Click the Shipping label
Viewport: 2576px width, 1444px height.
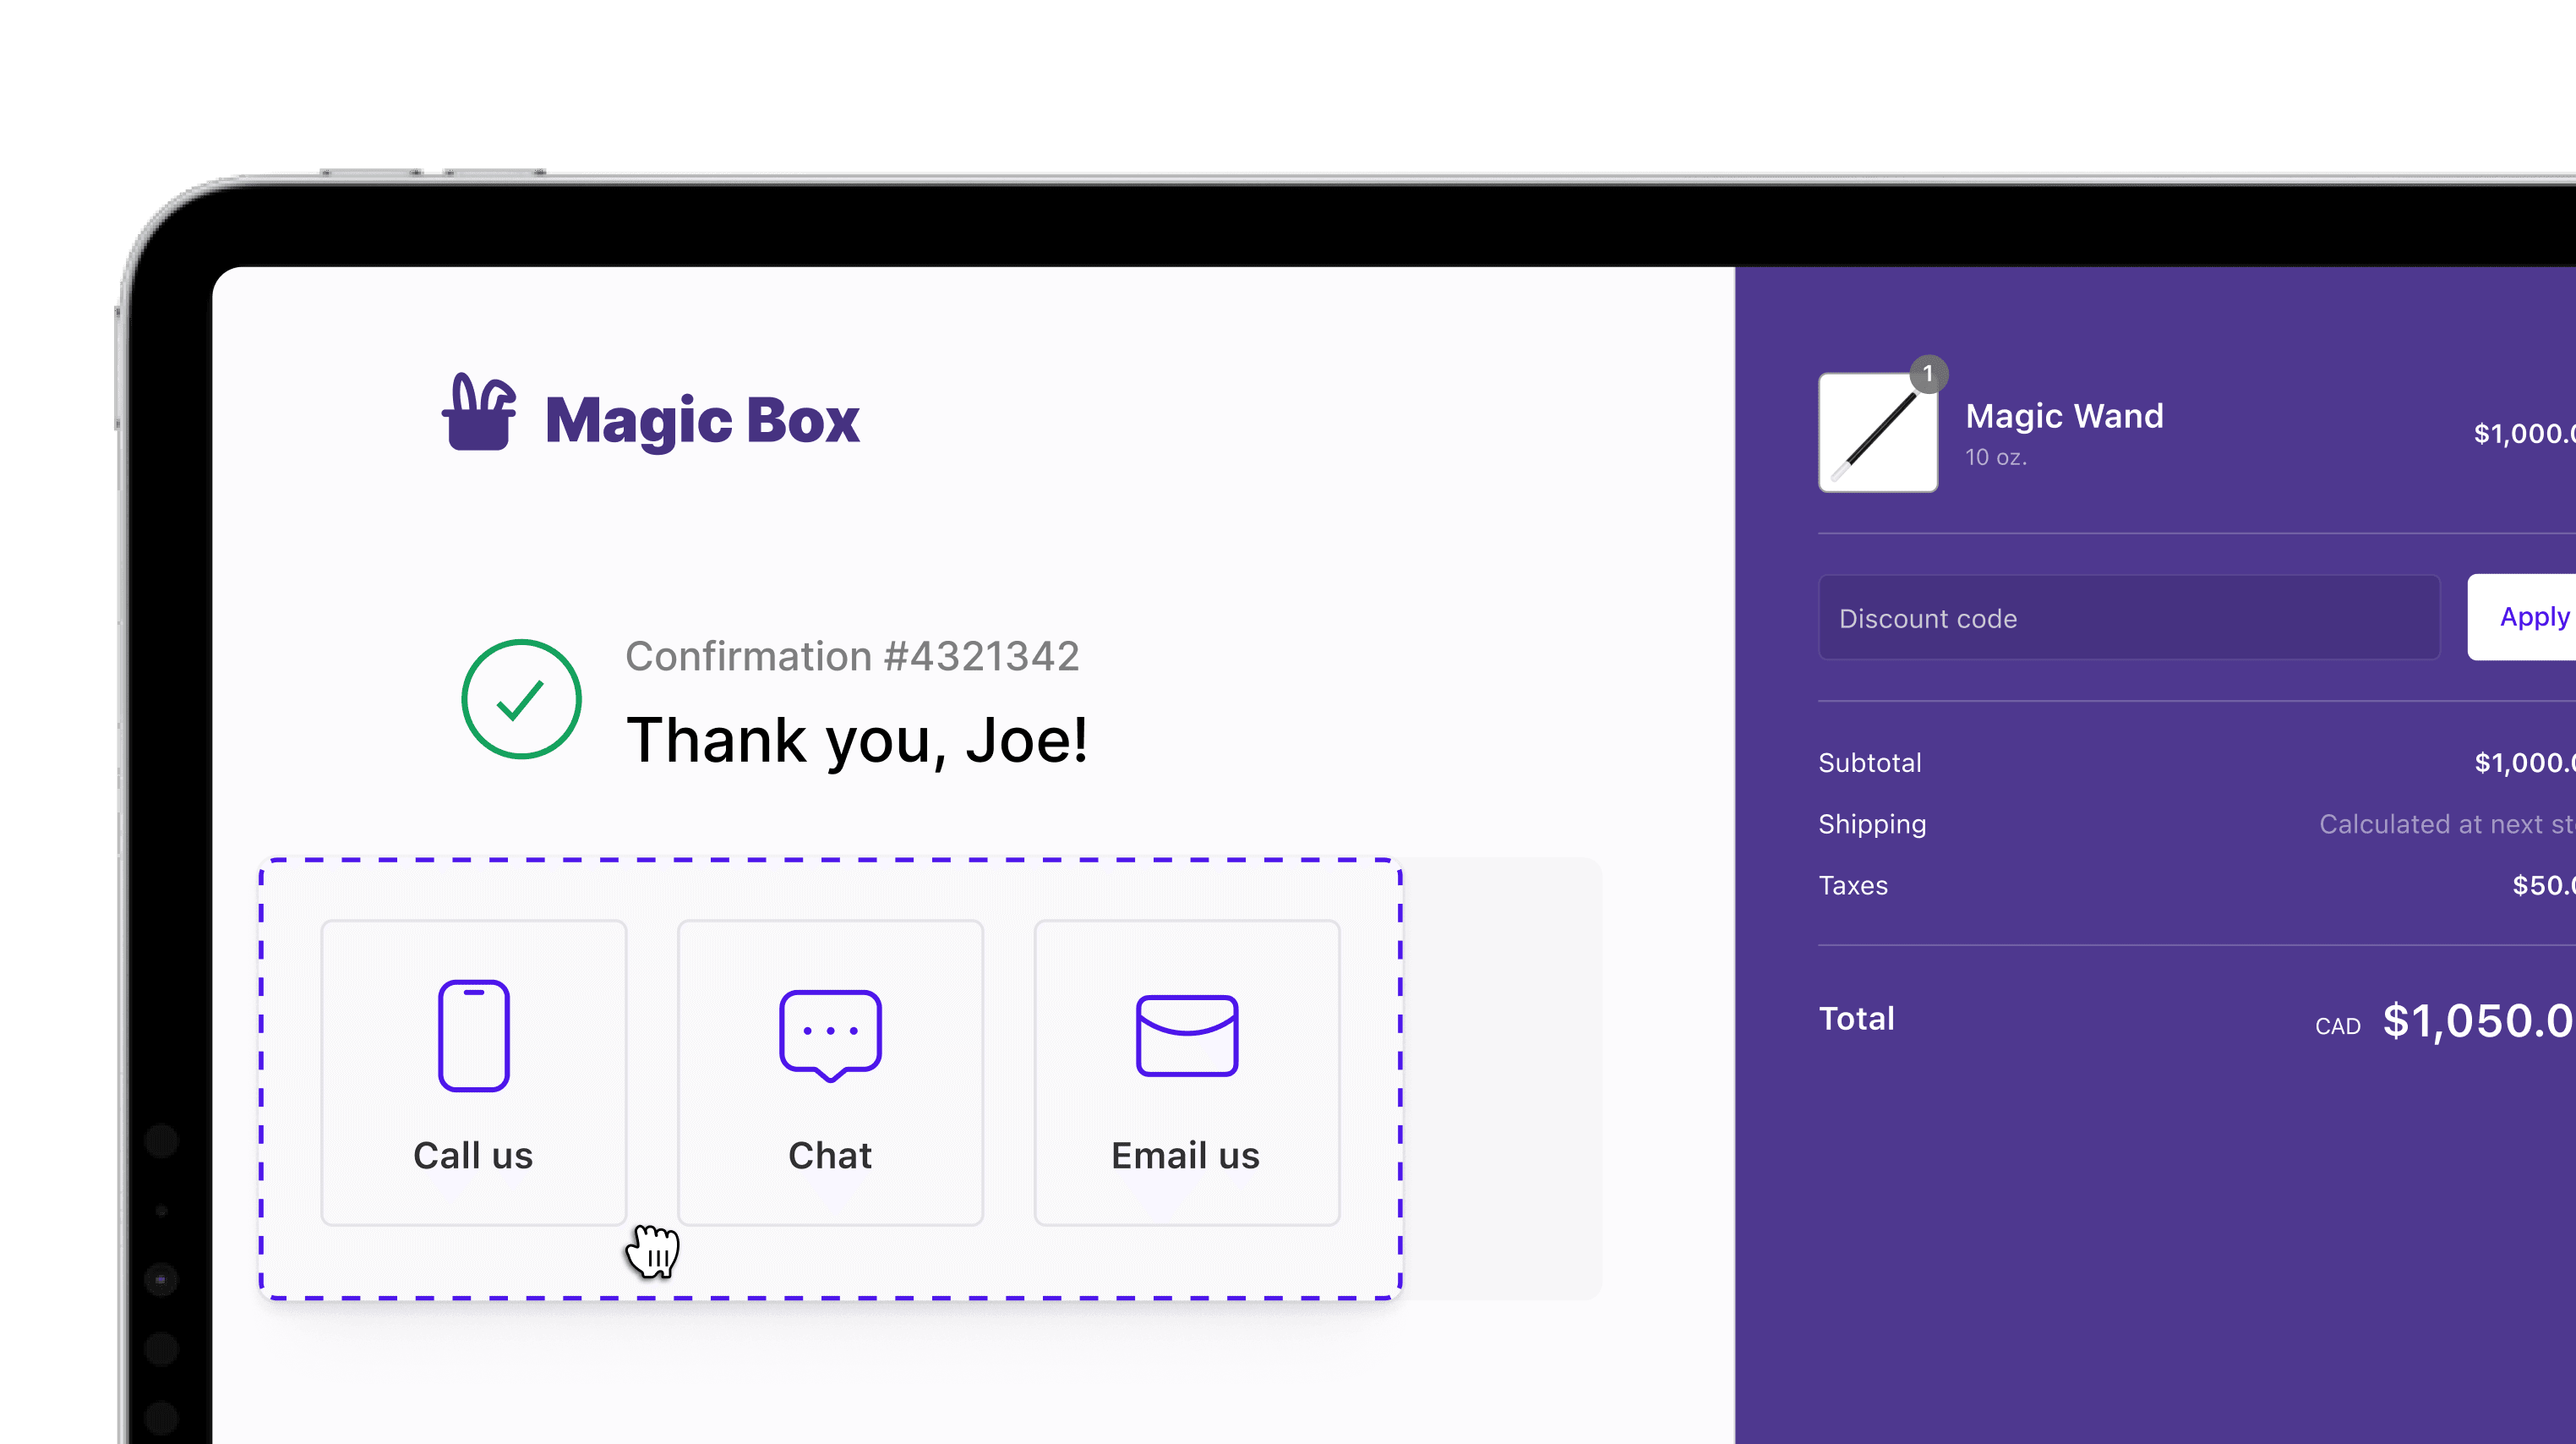coord(1872,824)
